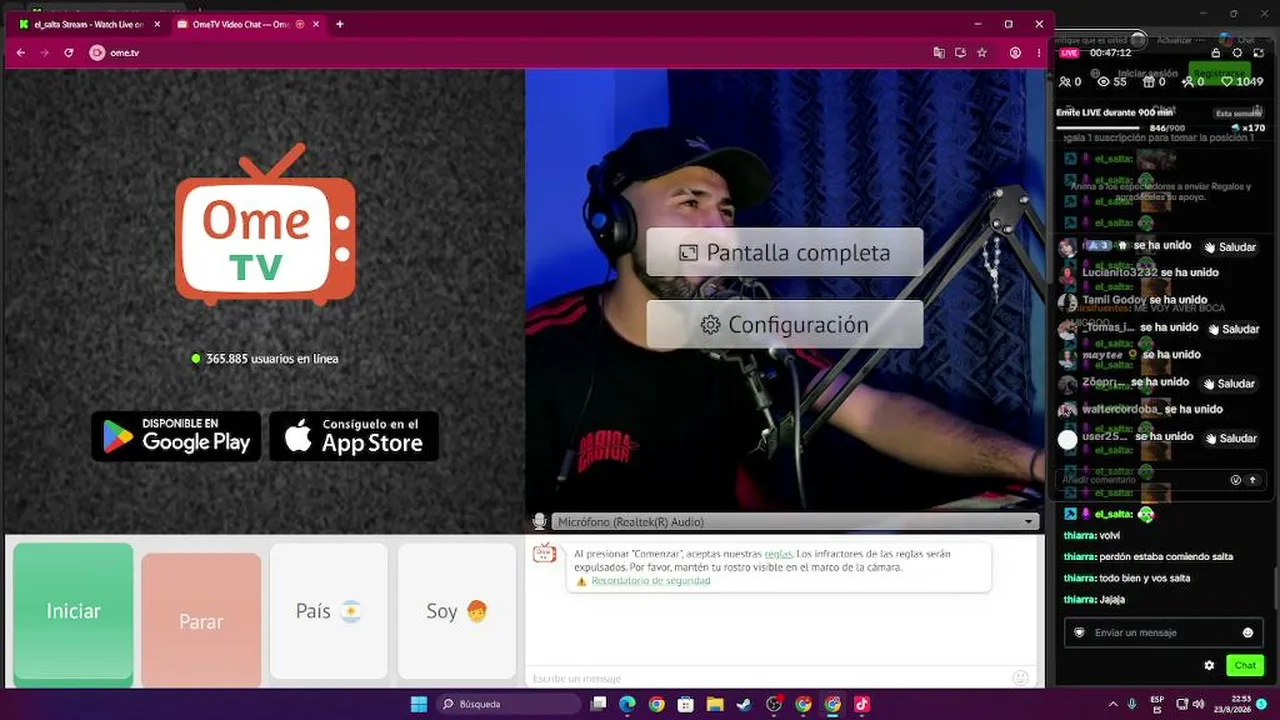The width and height of the screenshot is (1280, 720).
Task: Open Configuración
Action: pos(785,325)
